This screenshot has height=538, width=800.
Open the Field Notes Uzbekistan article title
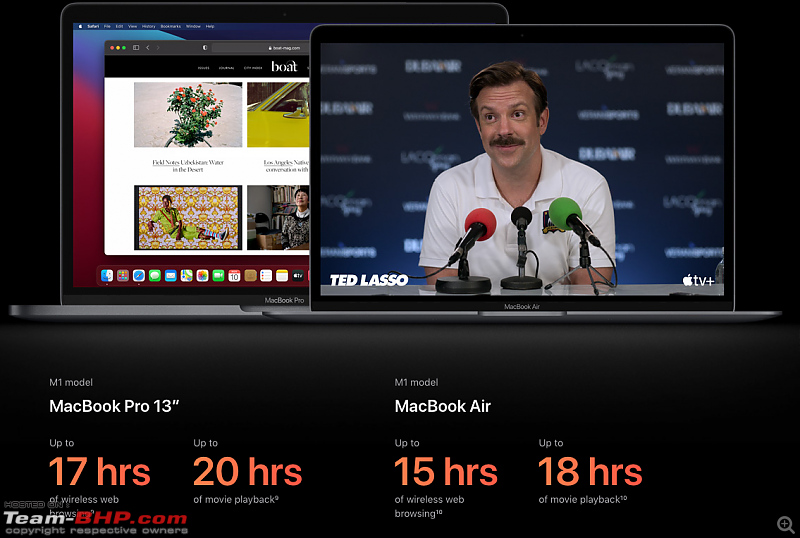coord(188,166)
